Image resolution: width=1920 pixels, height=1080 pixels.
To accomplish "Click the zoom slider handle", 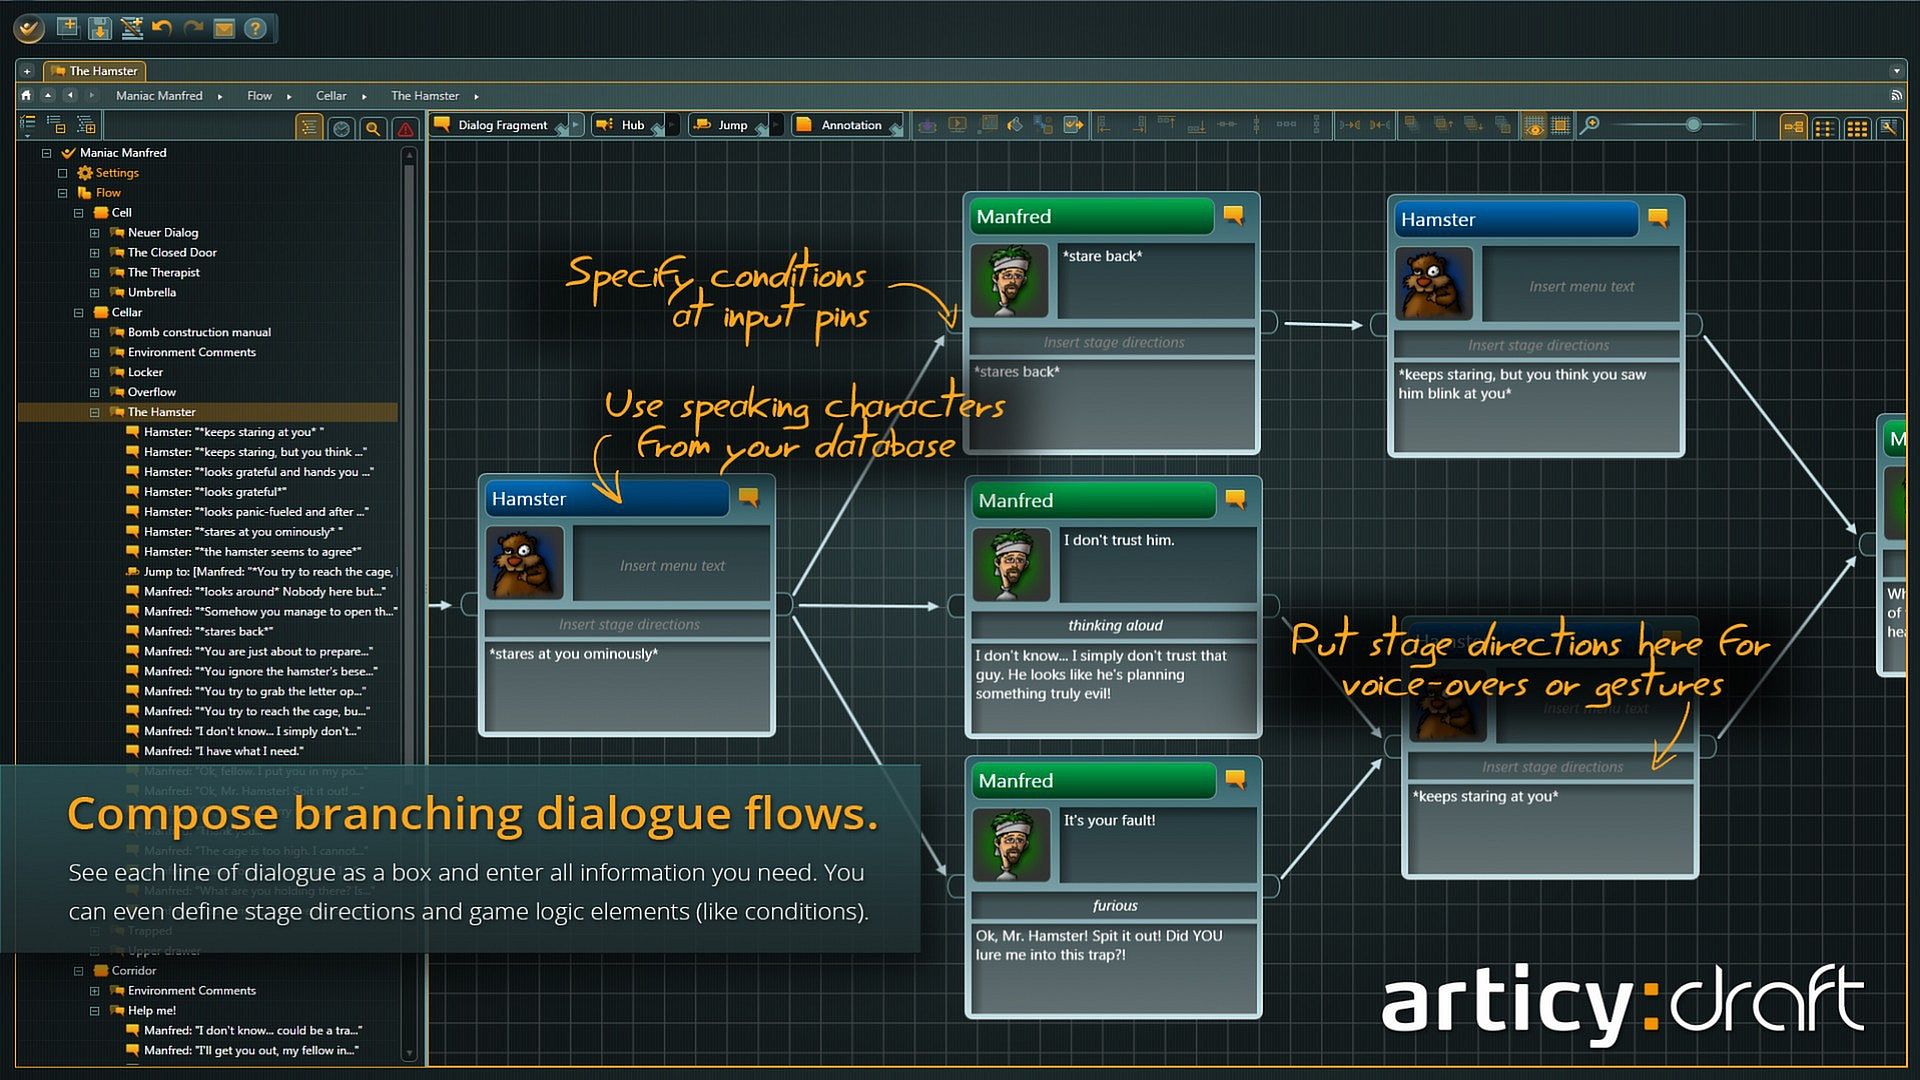I will point(1693,125).
